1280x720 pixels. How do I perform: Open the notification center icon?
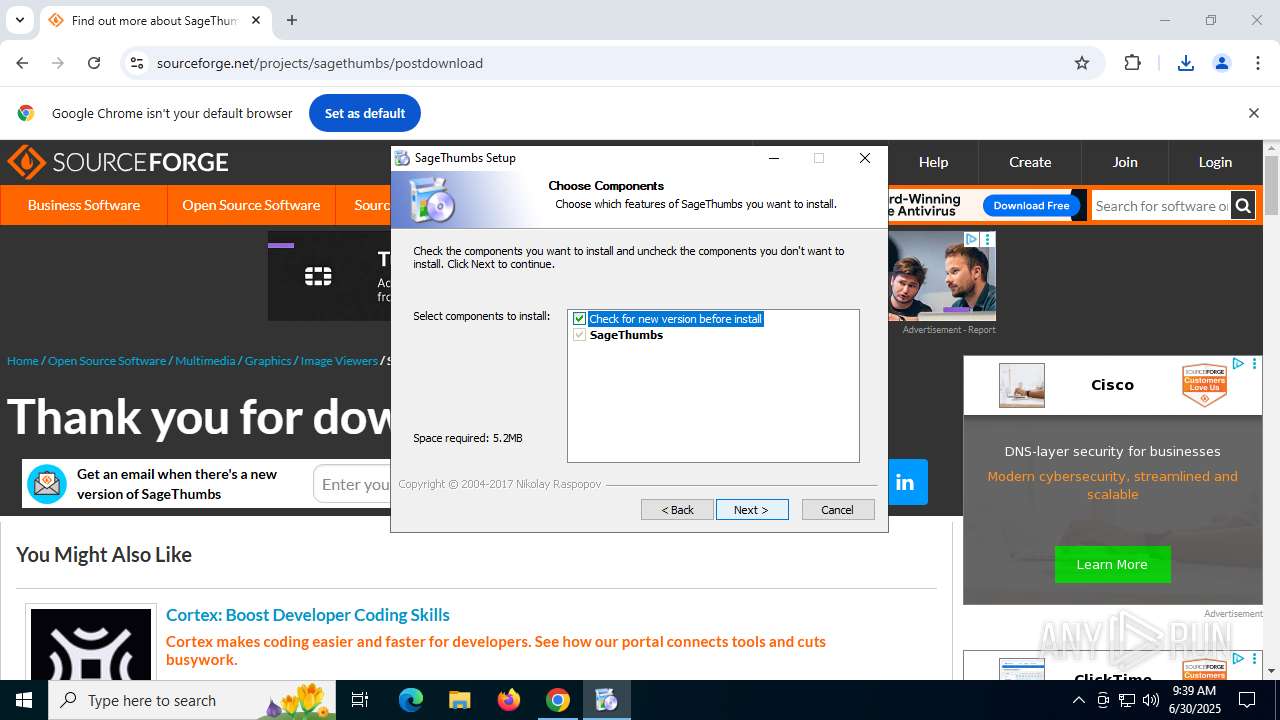(1247, 700)
